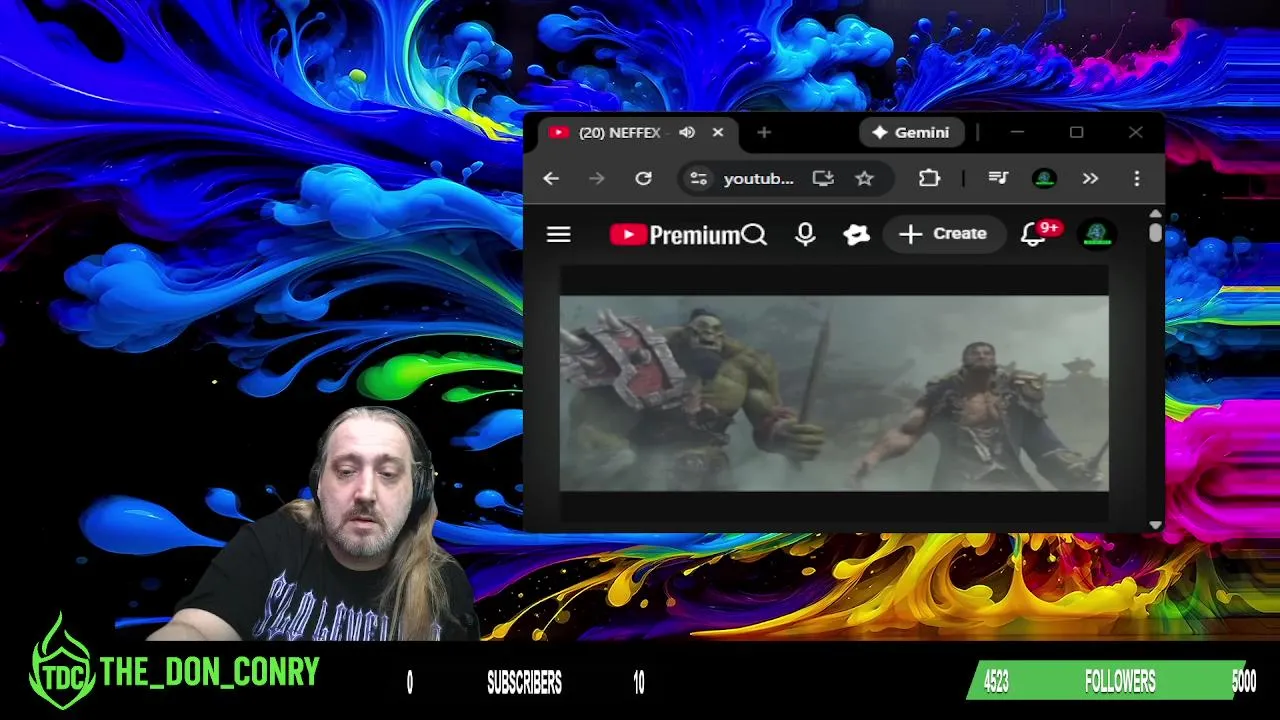Open the YouTube hamburger guide menu
This screenshot has width=1280, height=720.
(559, 234)
